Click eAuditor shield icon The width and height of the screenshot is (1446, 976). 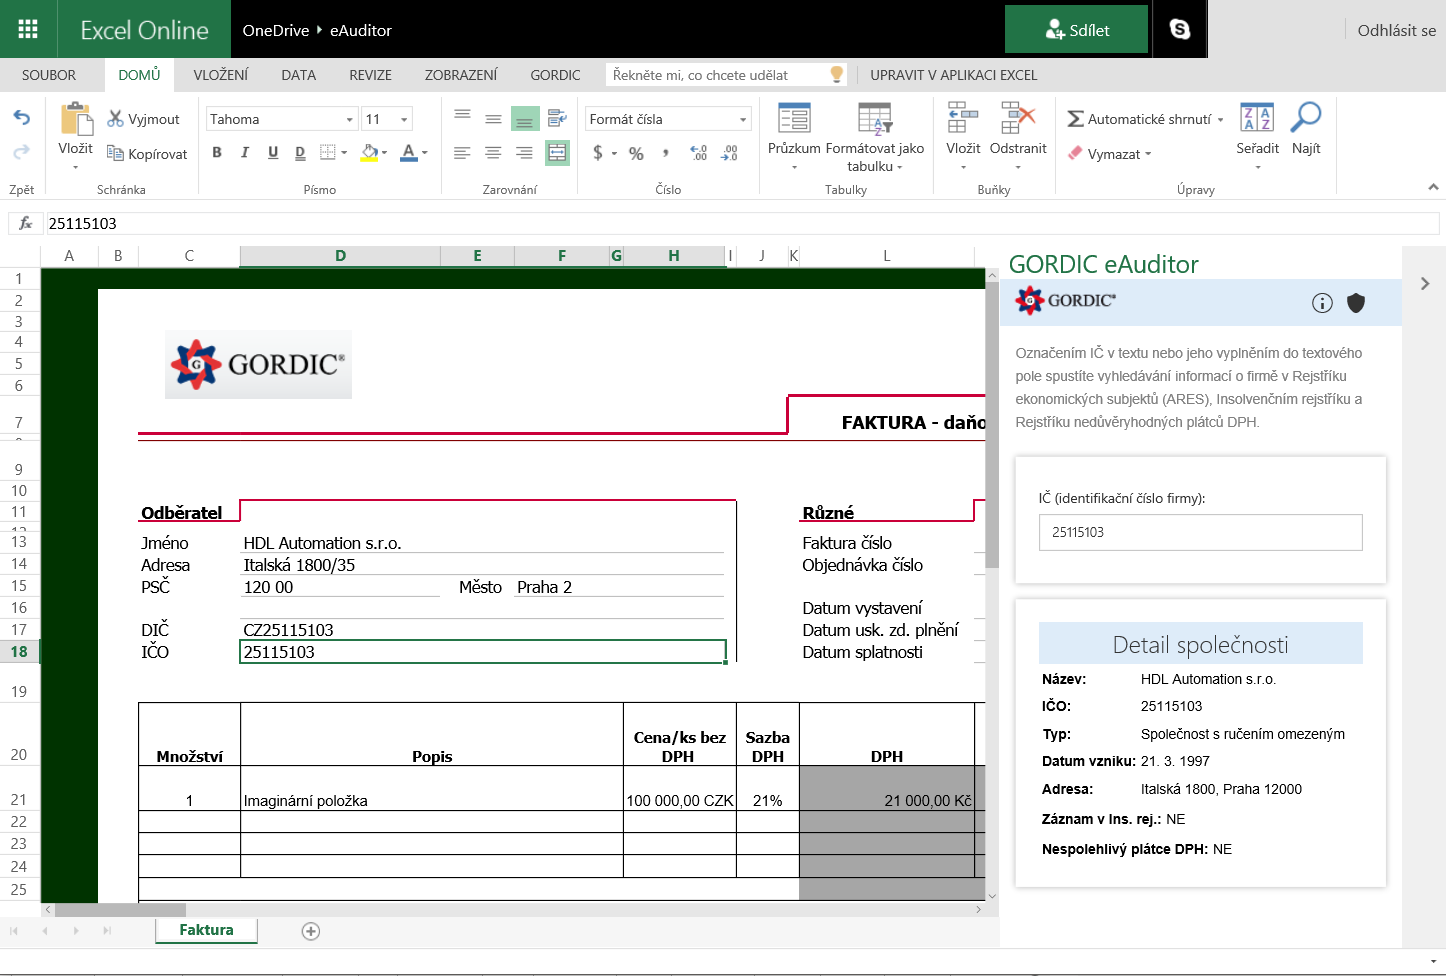point(1356,303)
